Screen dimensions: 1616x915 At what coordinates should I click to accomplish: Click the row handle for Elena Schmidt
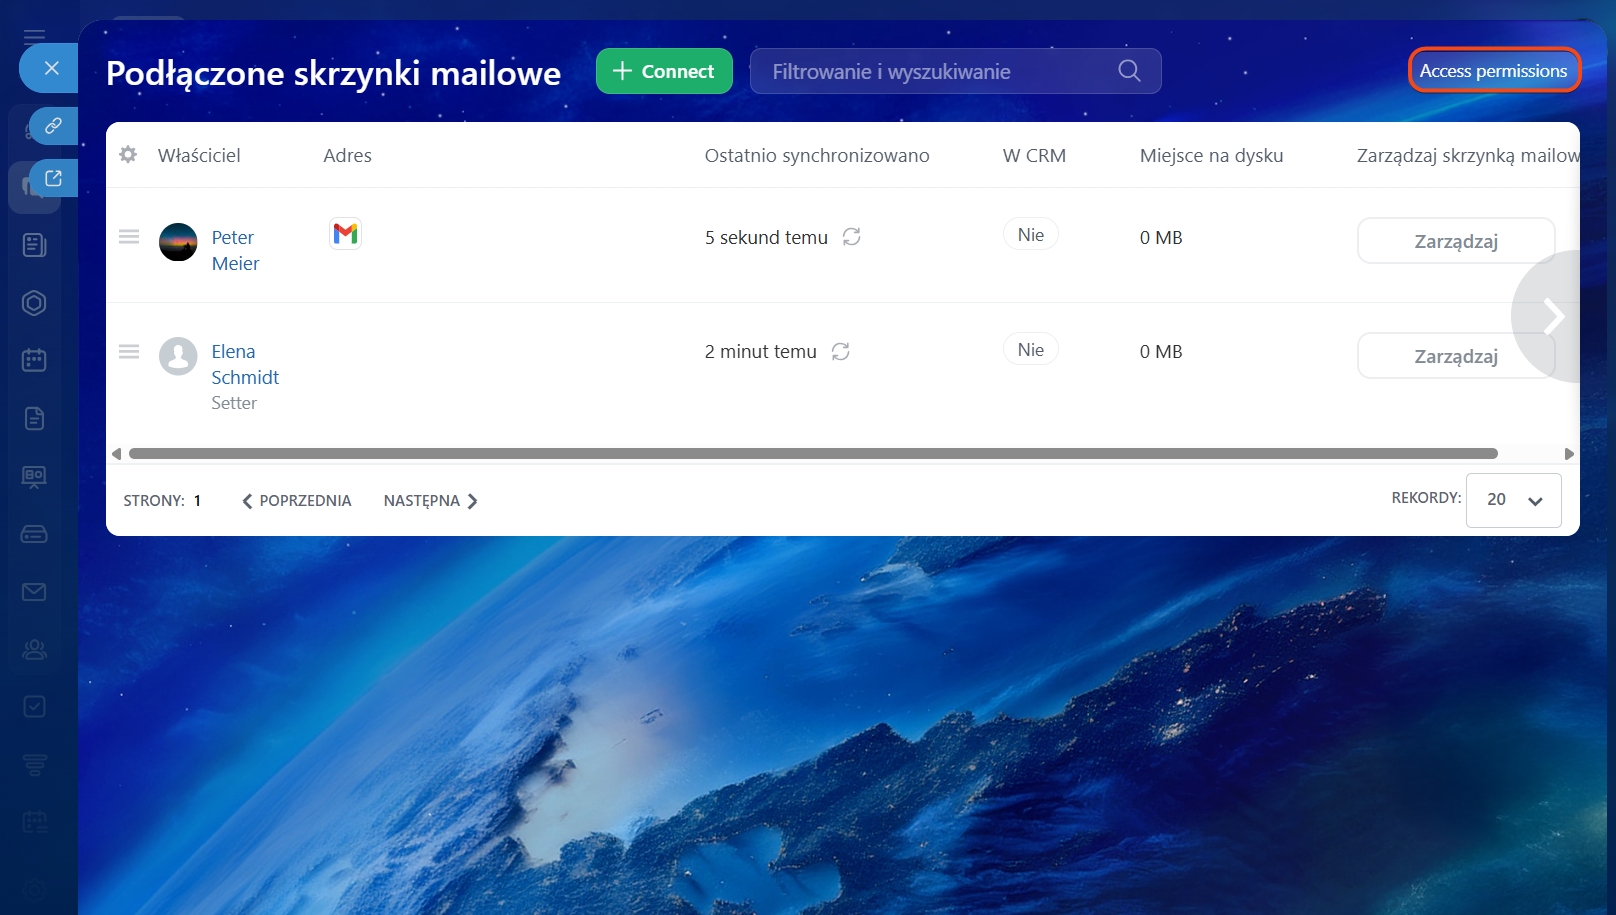(129, 352)
